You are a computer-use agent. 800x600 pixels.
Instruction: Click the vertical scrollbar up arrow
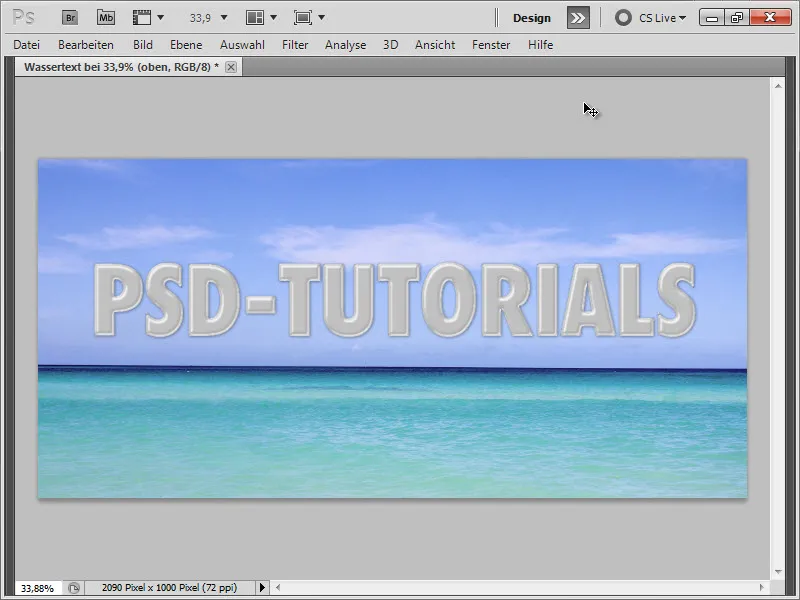[x=778, y=86]
